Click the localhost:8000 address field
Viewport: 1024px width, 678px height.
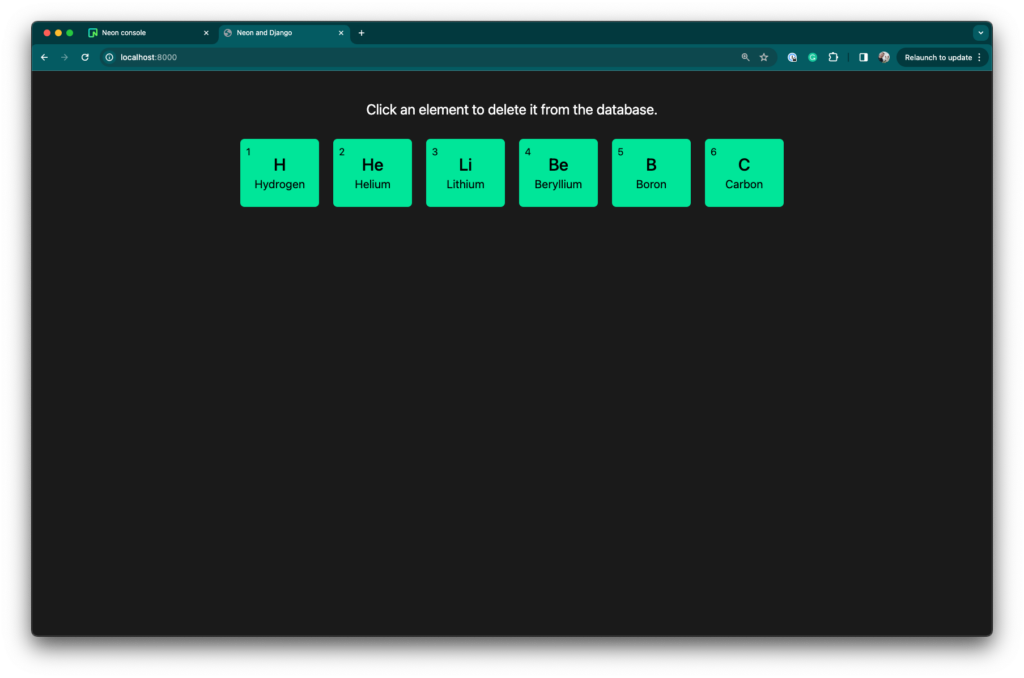tap(424, 57)
